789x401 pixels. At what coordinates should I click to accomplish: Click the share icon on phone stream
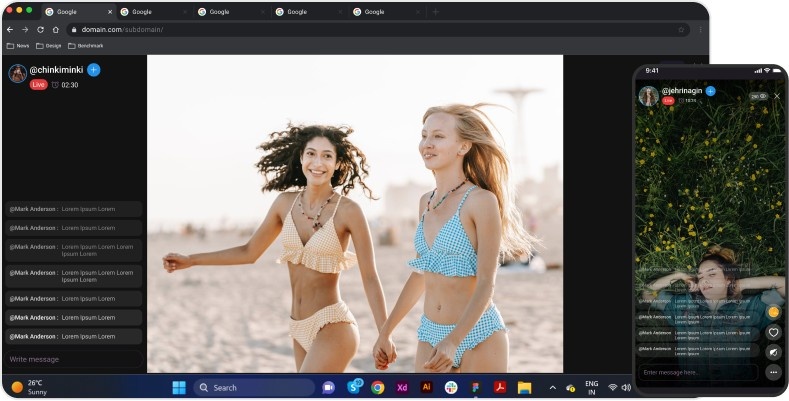click(773, 352)
